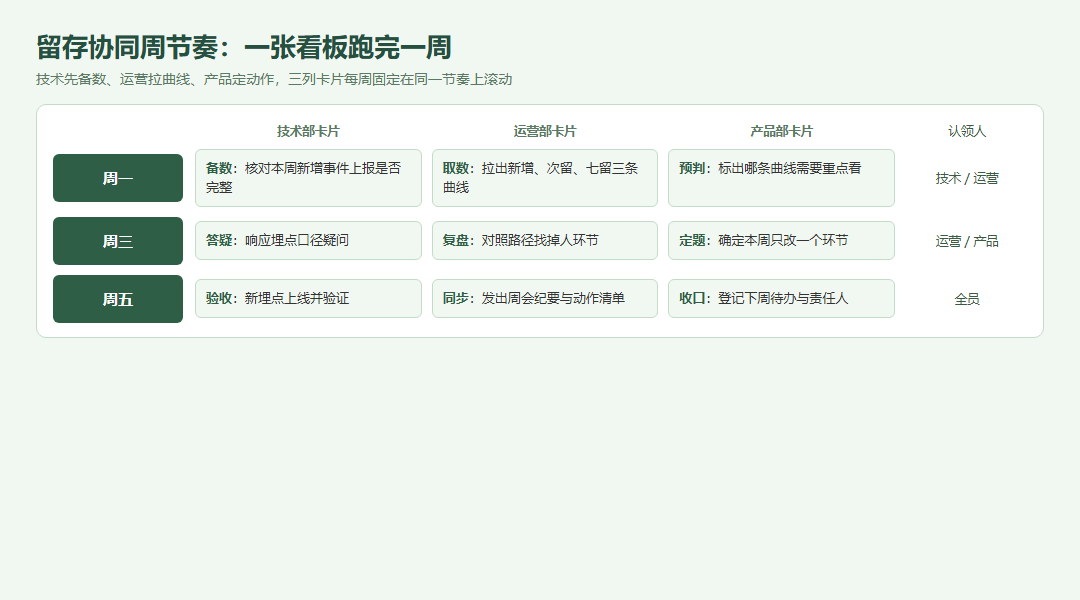1080x600 pixels.
Task: Select the 运营部卡片 column header
Action: point(545,131)
